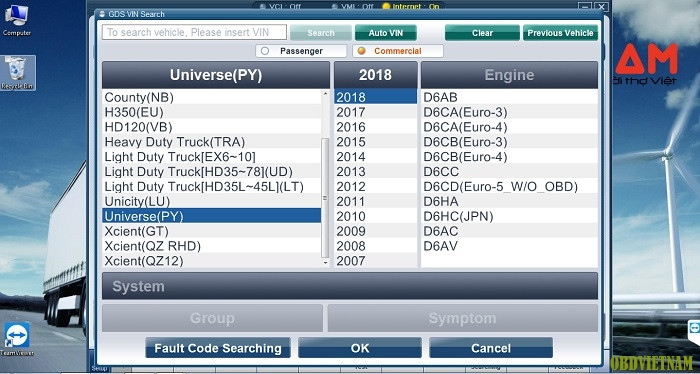
Task: Click the Engine column header
Action: point(509,75)
